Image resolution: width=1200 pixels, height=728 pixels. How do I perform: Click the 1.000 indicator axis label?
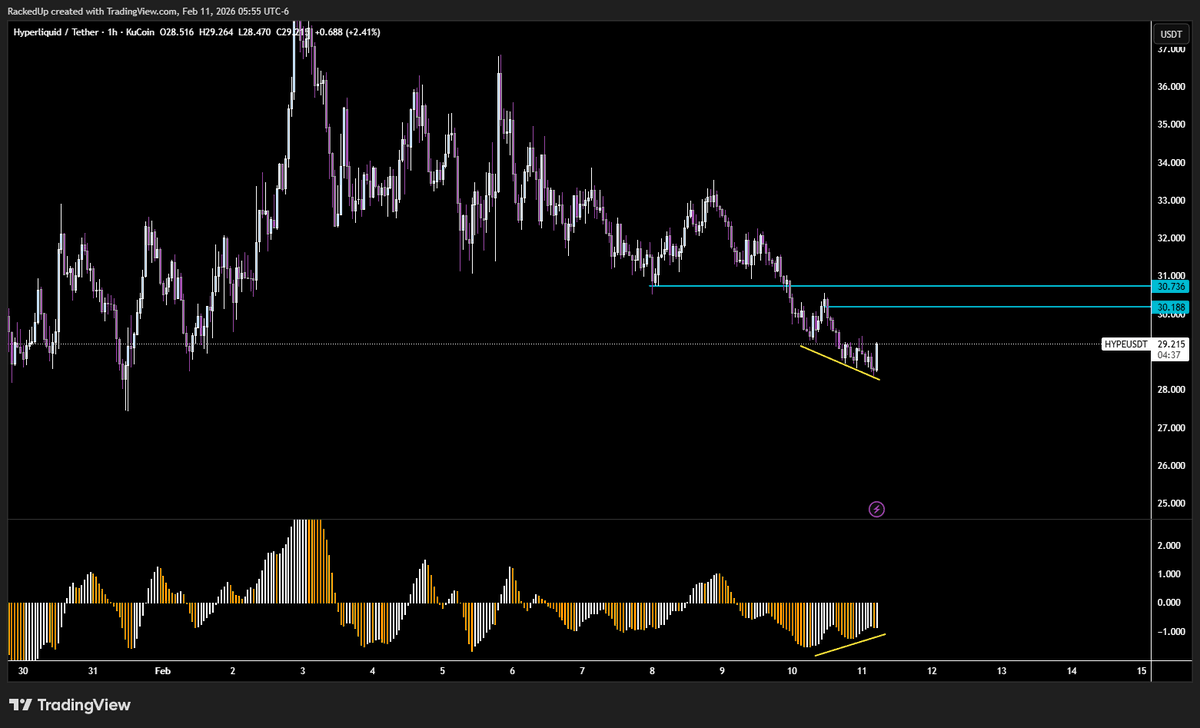(1170, 574)
